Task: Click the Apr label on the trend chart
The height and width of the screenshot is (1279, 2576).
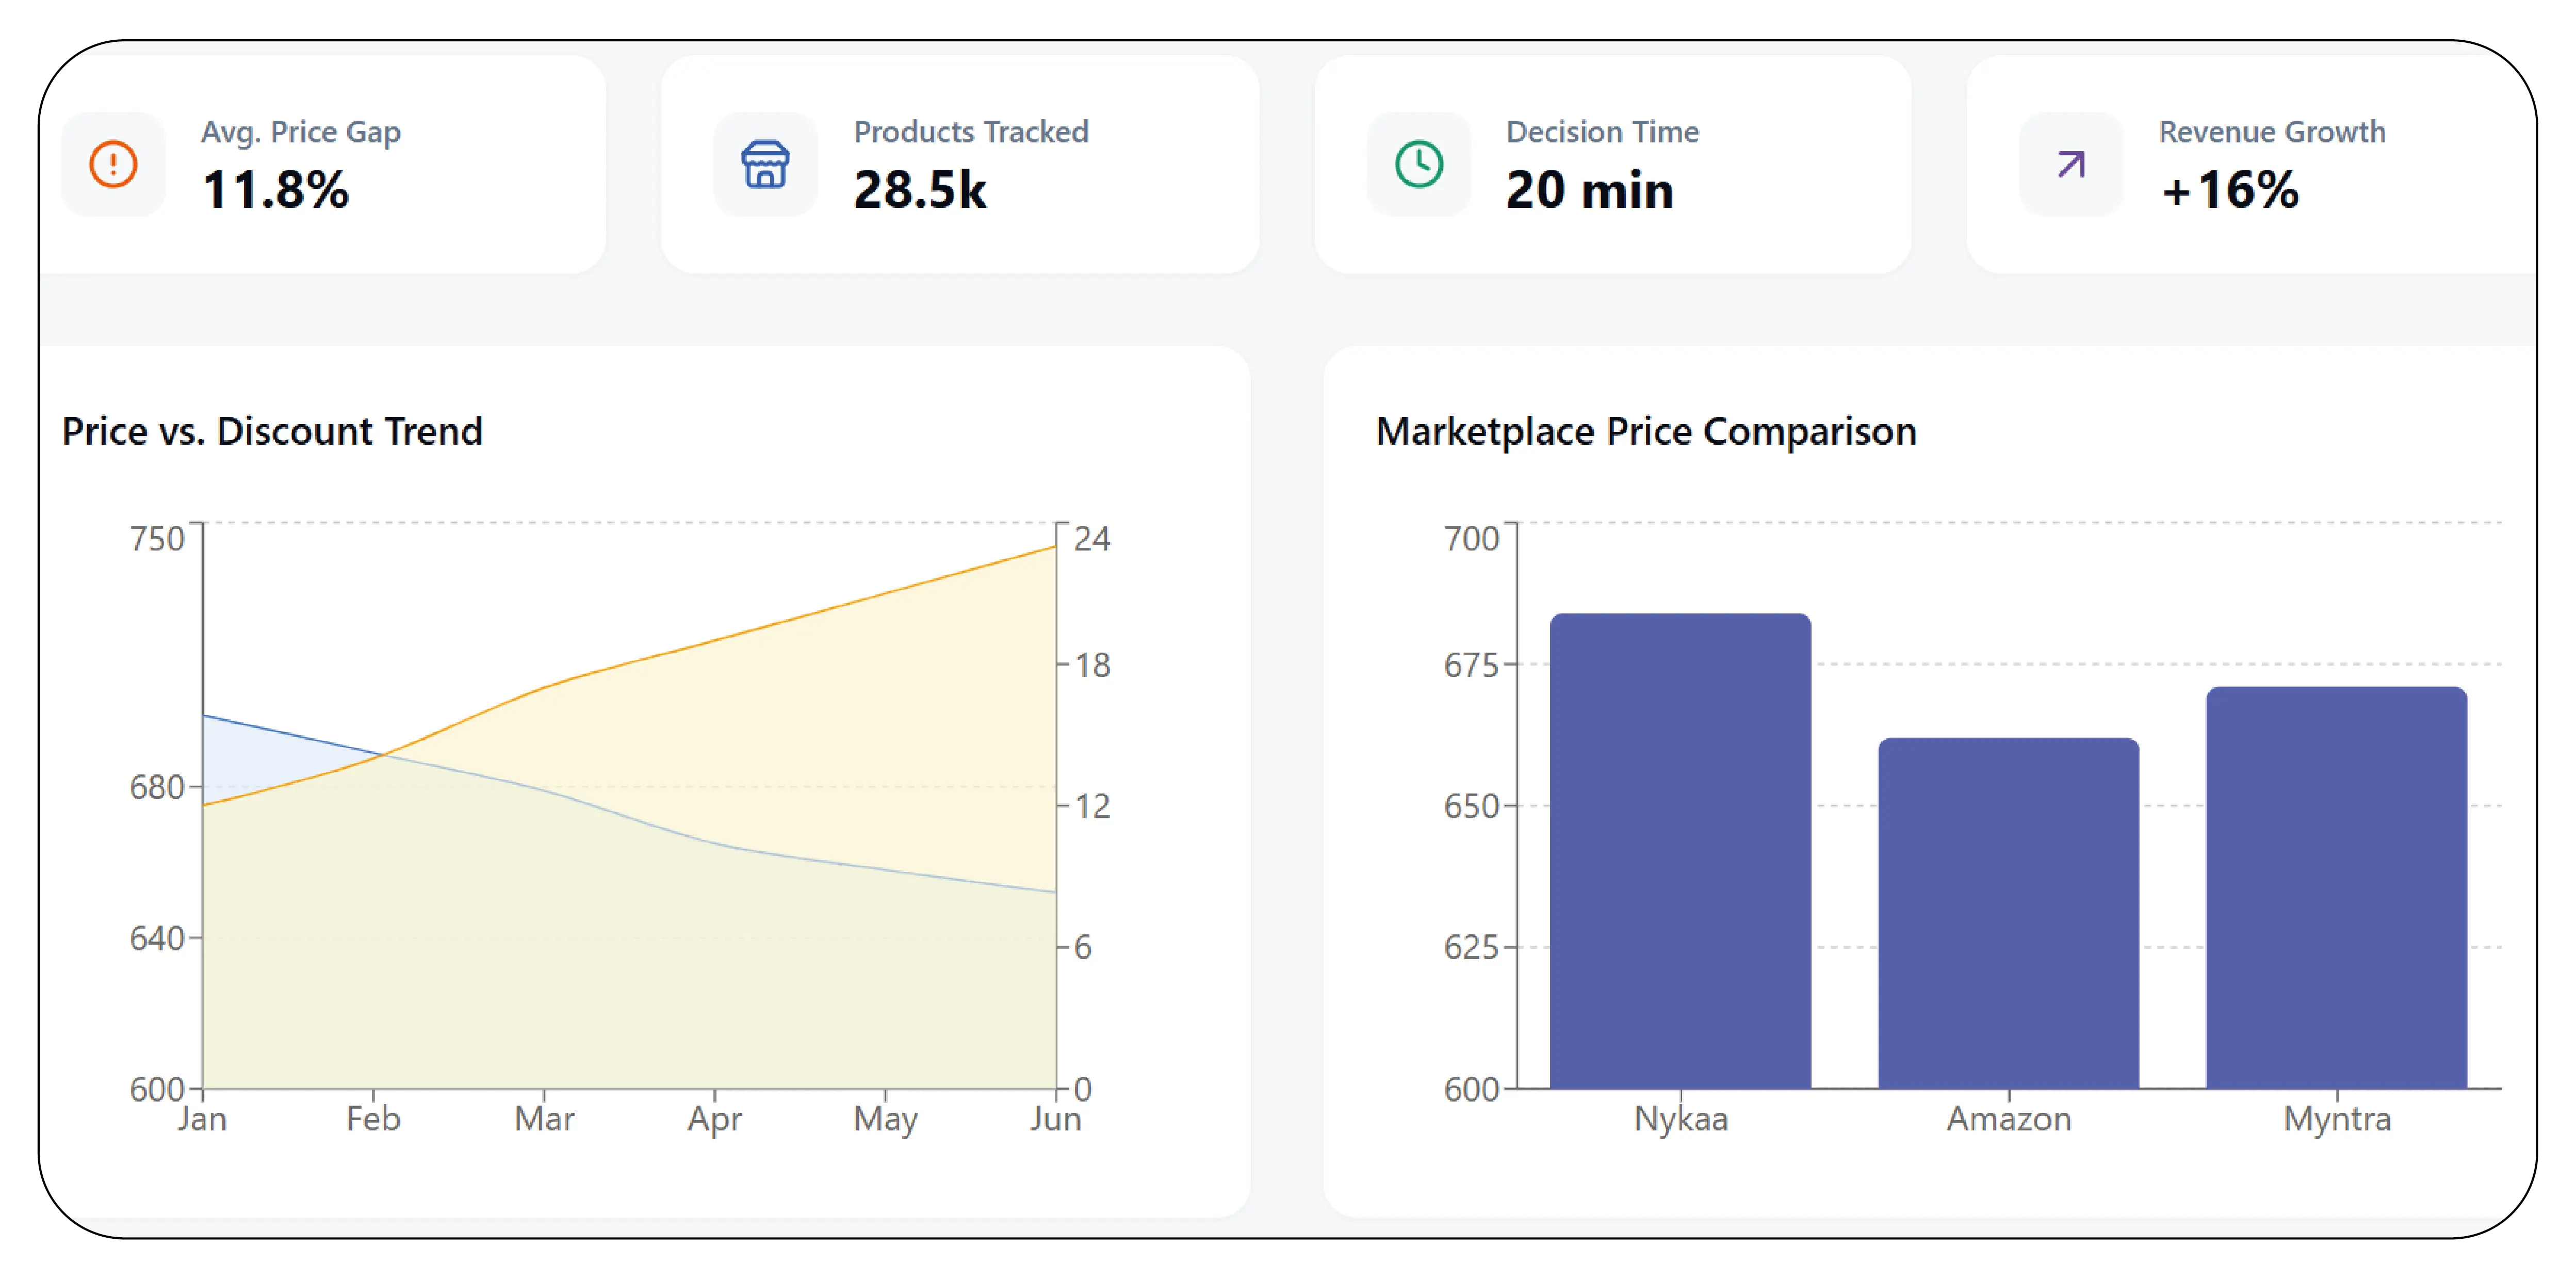Action: 714,1119
